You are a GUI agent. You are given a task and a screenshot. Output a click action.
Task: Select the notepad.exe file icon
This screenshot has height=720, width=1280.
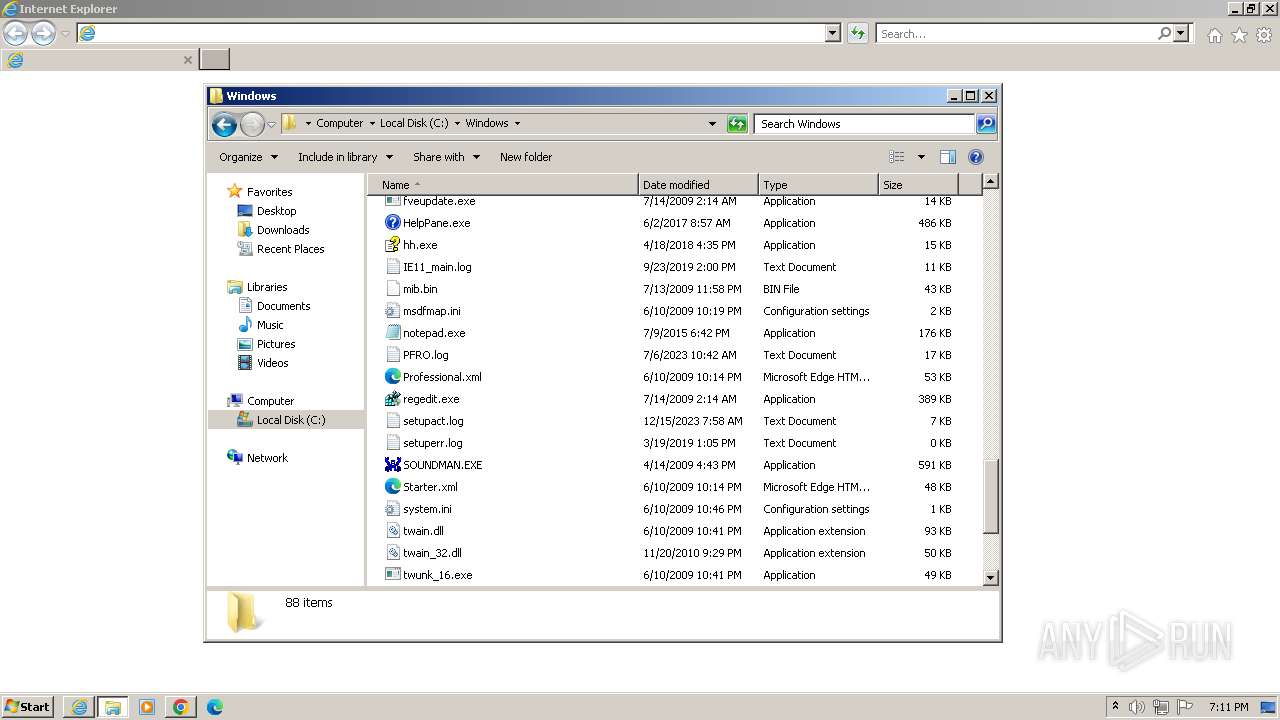tap(393, 333)
